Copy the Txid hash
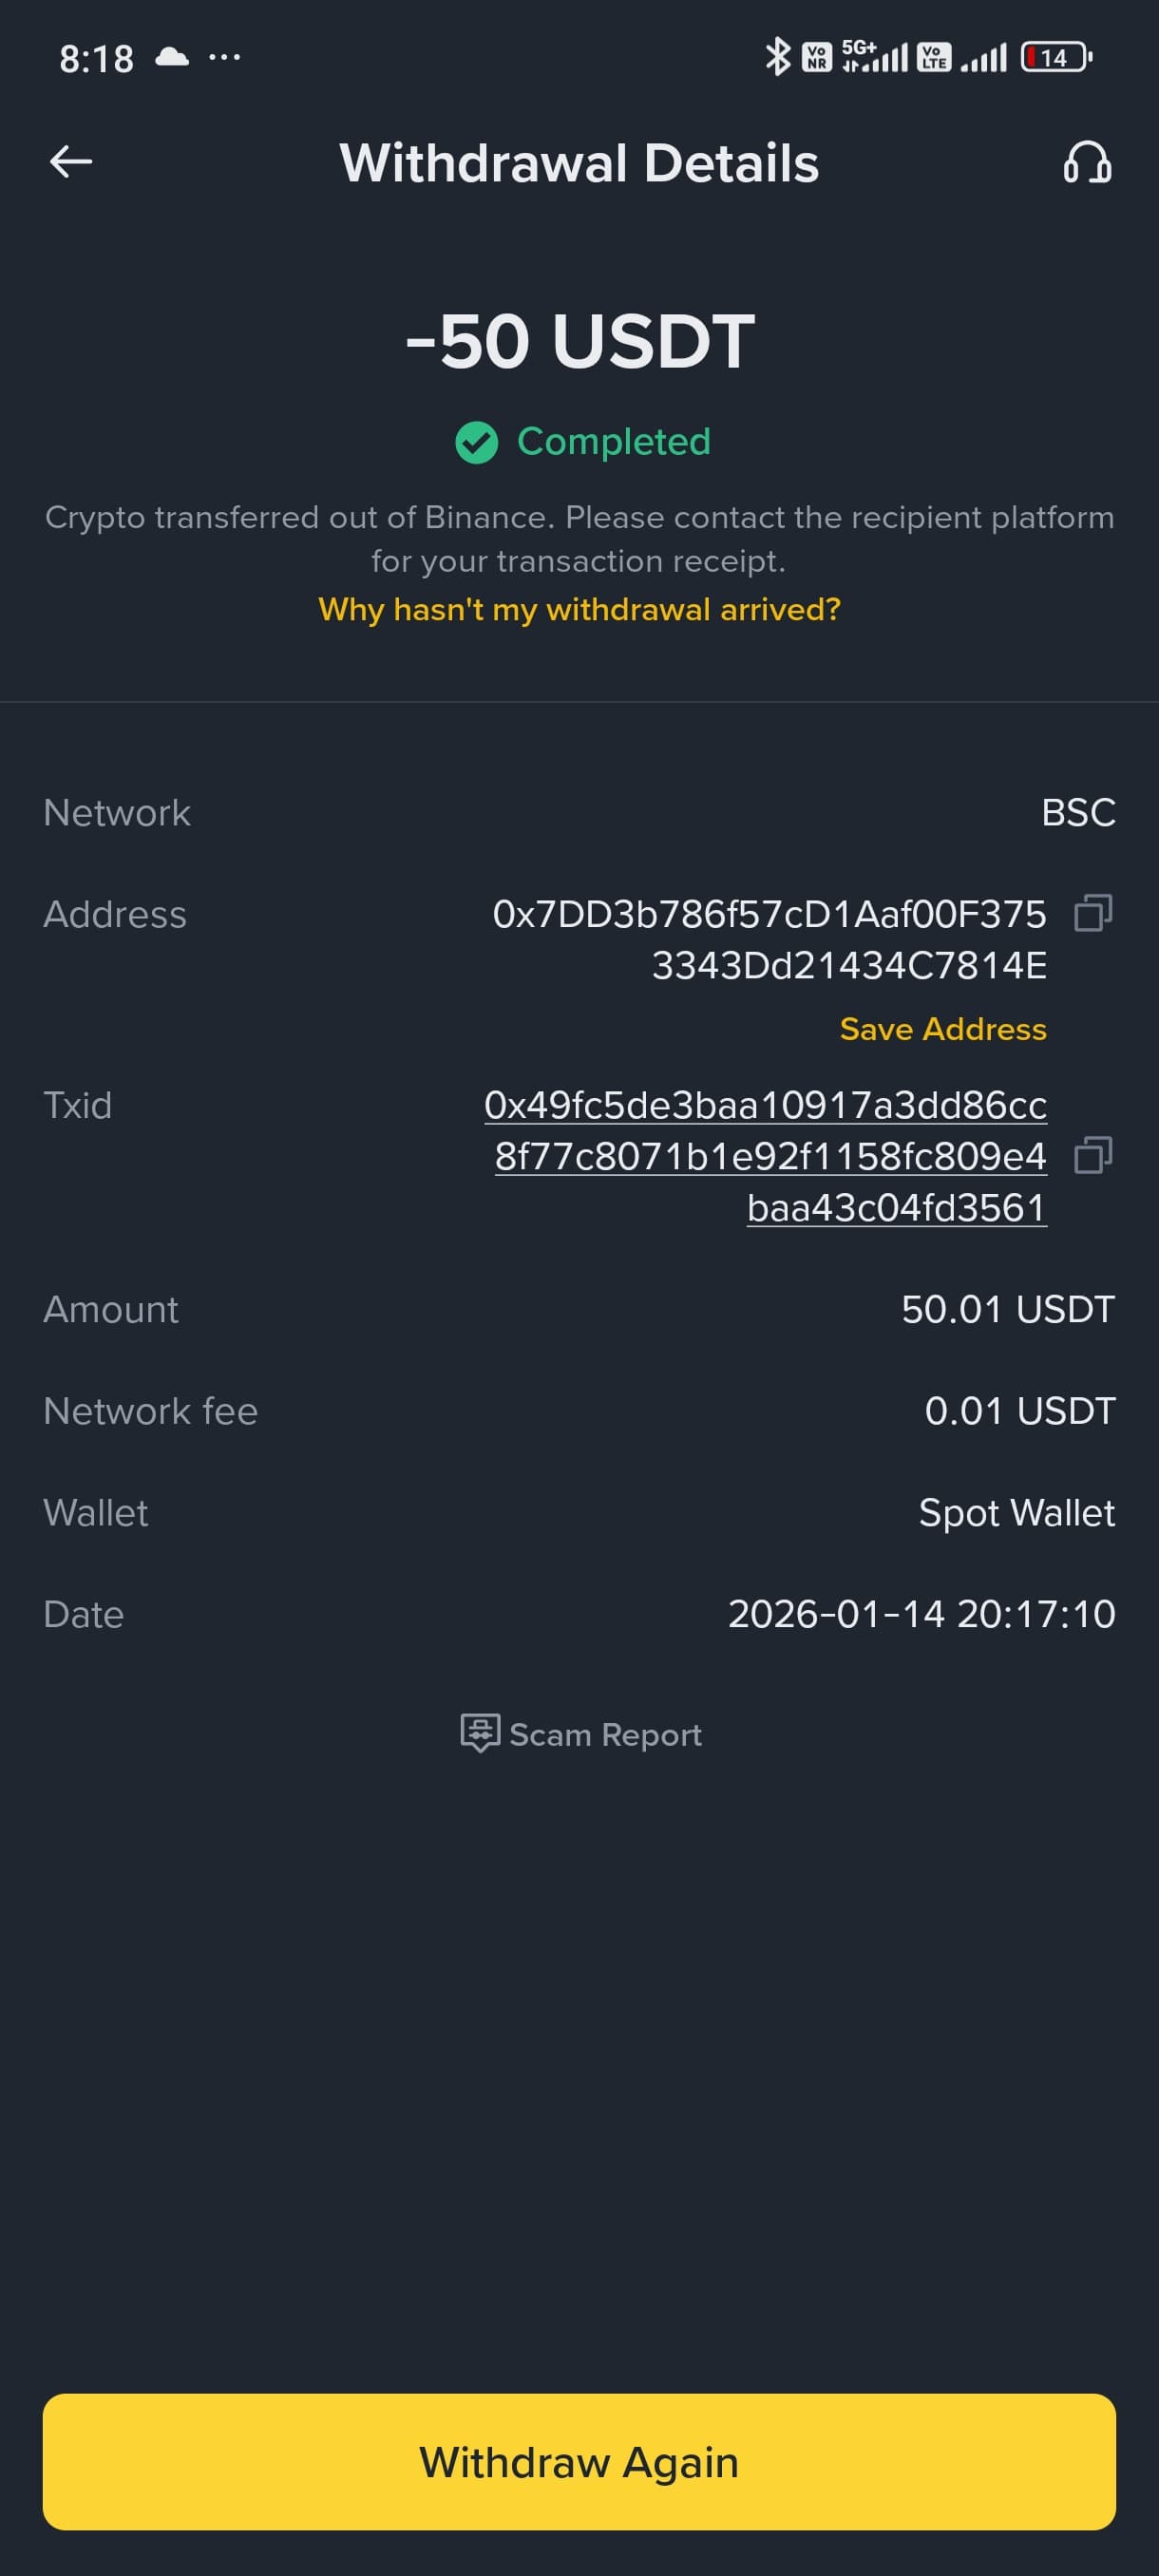Screen dimensions: 1159x2576 pos(1092,1155)
